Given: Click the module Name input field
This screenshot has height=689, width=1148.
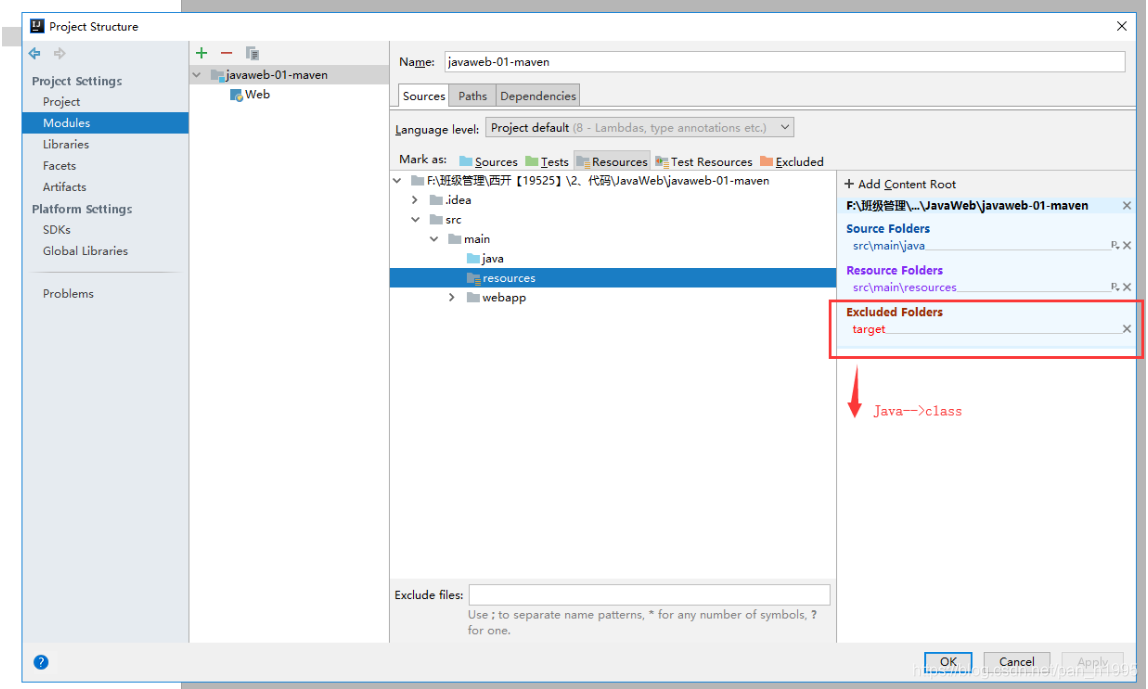Looking at the screenshot, I should click(784, 62).
